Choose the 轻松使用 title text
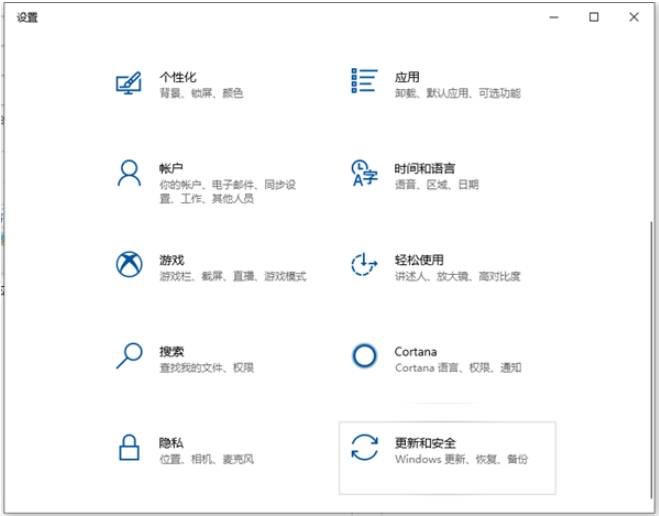 coord(418,259)
